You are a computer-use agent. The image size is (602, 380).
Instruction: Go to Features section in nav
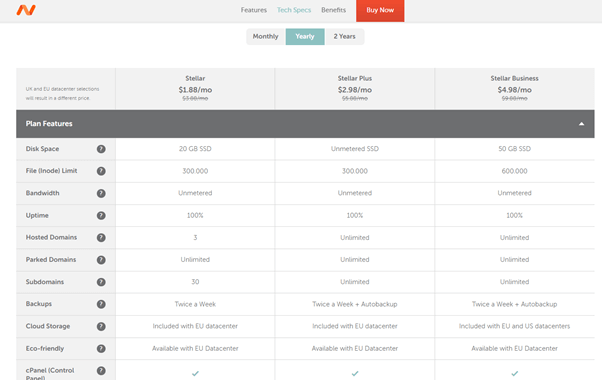[254, 10]
